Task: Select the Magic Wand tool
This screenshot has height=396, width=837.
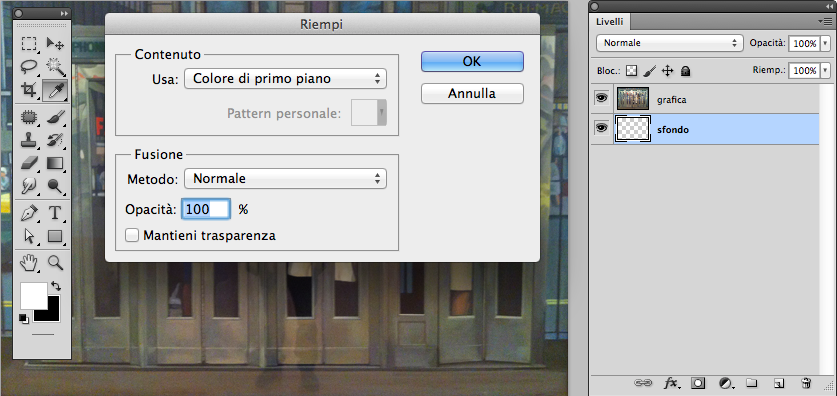Action: [55, 67]
